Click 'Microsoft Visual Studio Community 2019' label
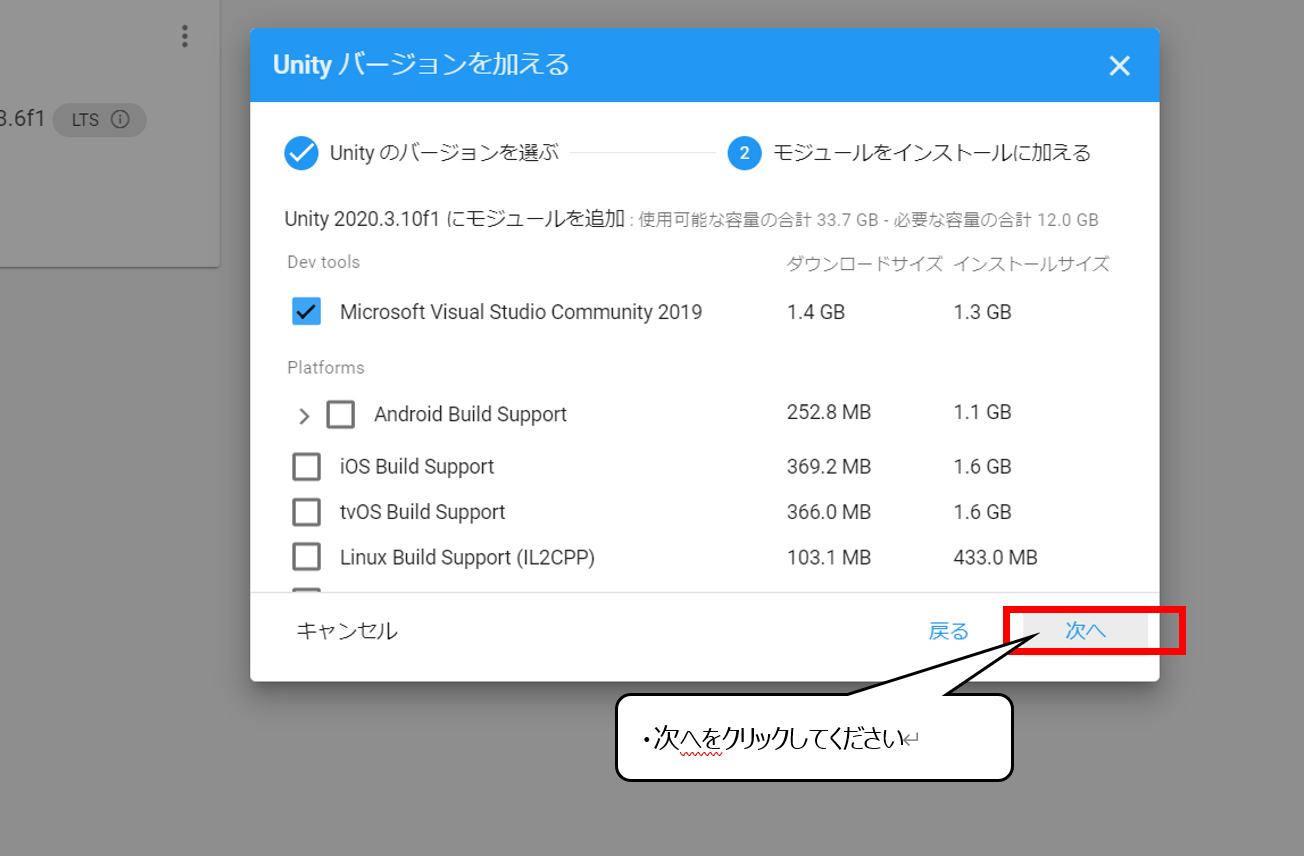 click(x=521, y=312)
